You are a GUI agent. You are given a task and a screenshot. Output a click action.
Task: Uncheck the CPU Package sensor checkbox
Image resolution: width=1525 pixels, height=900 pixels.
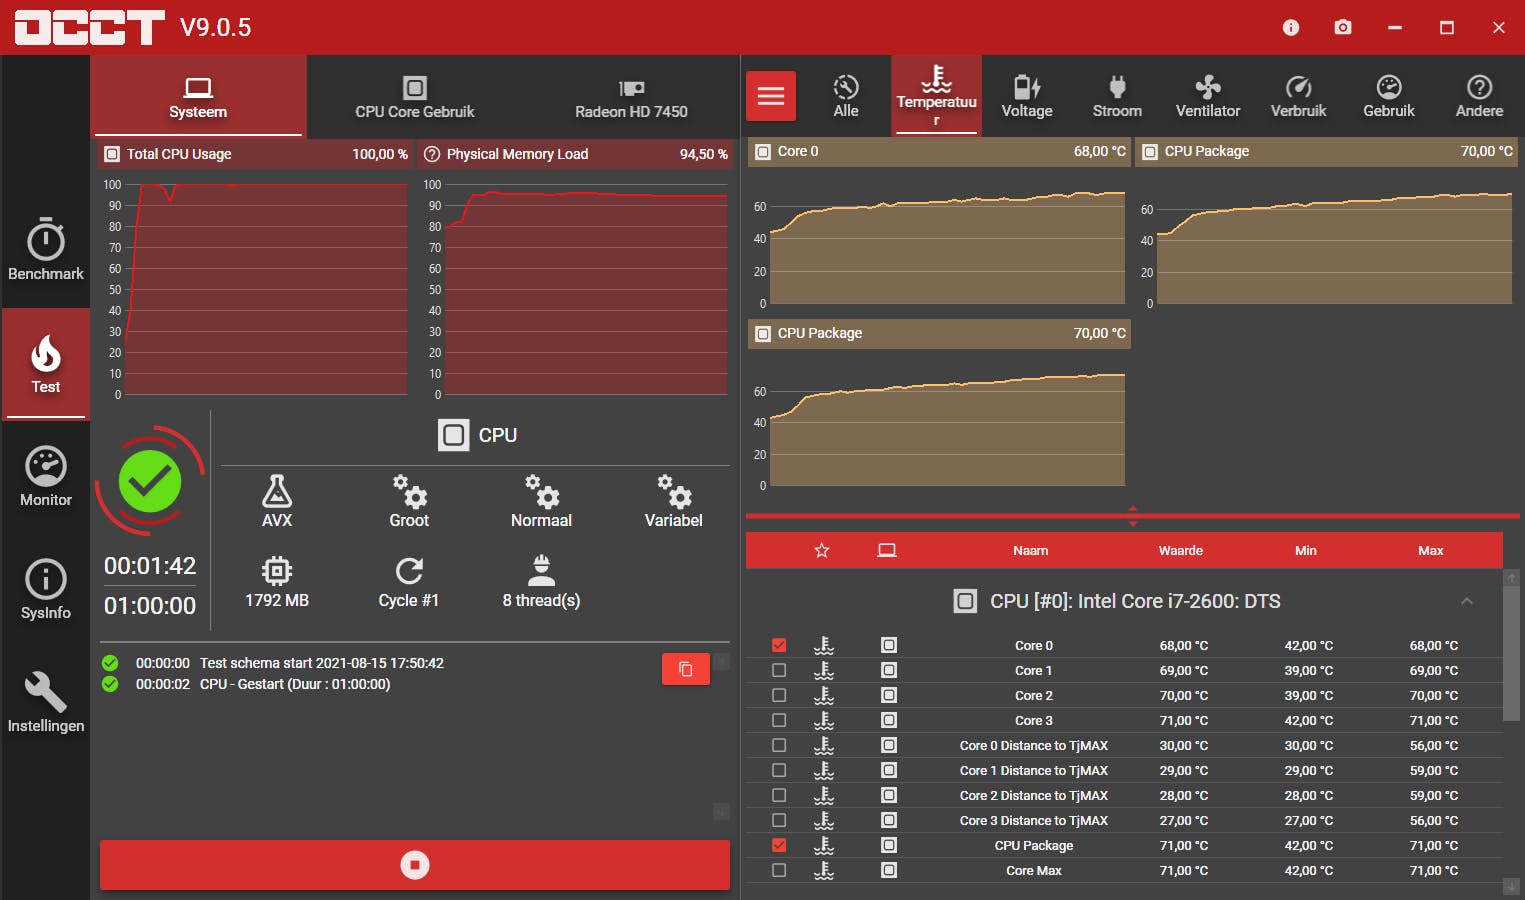[x=779, y=845]
